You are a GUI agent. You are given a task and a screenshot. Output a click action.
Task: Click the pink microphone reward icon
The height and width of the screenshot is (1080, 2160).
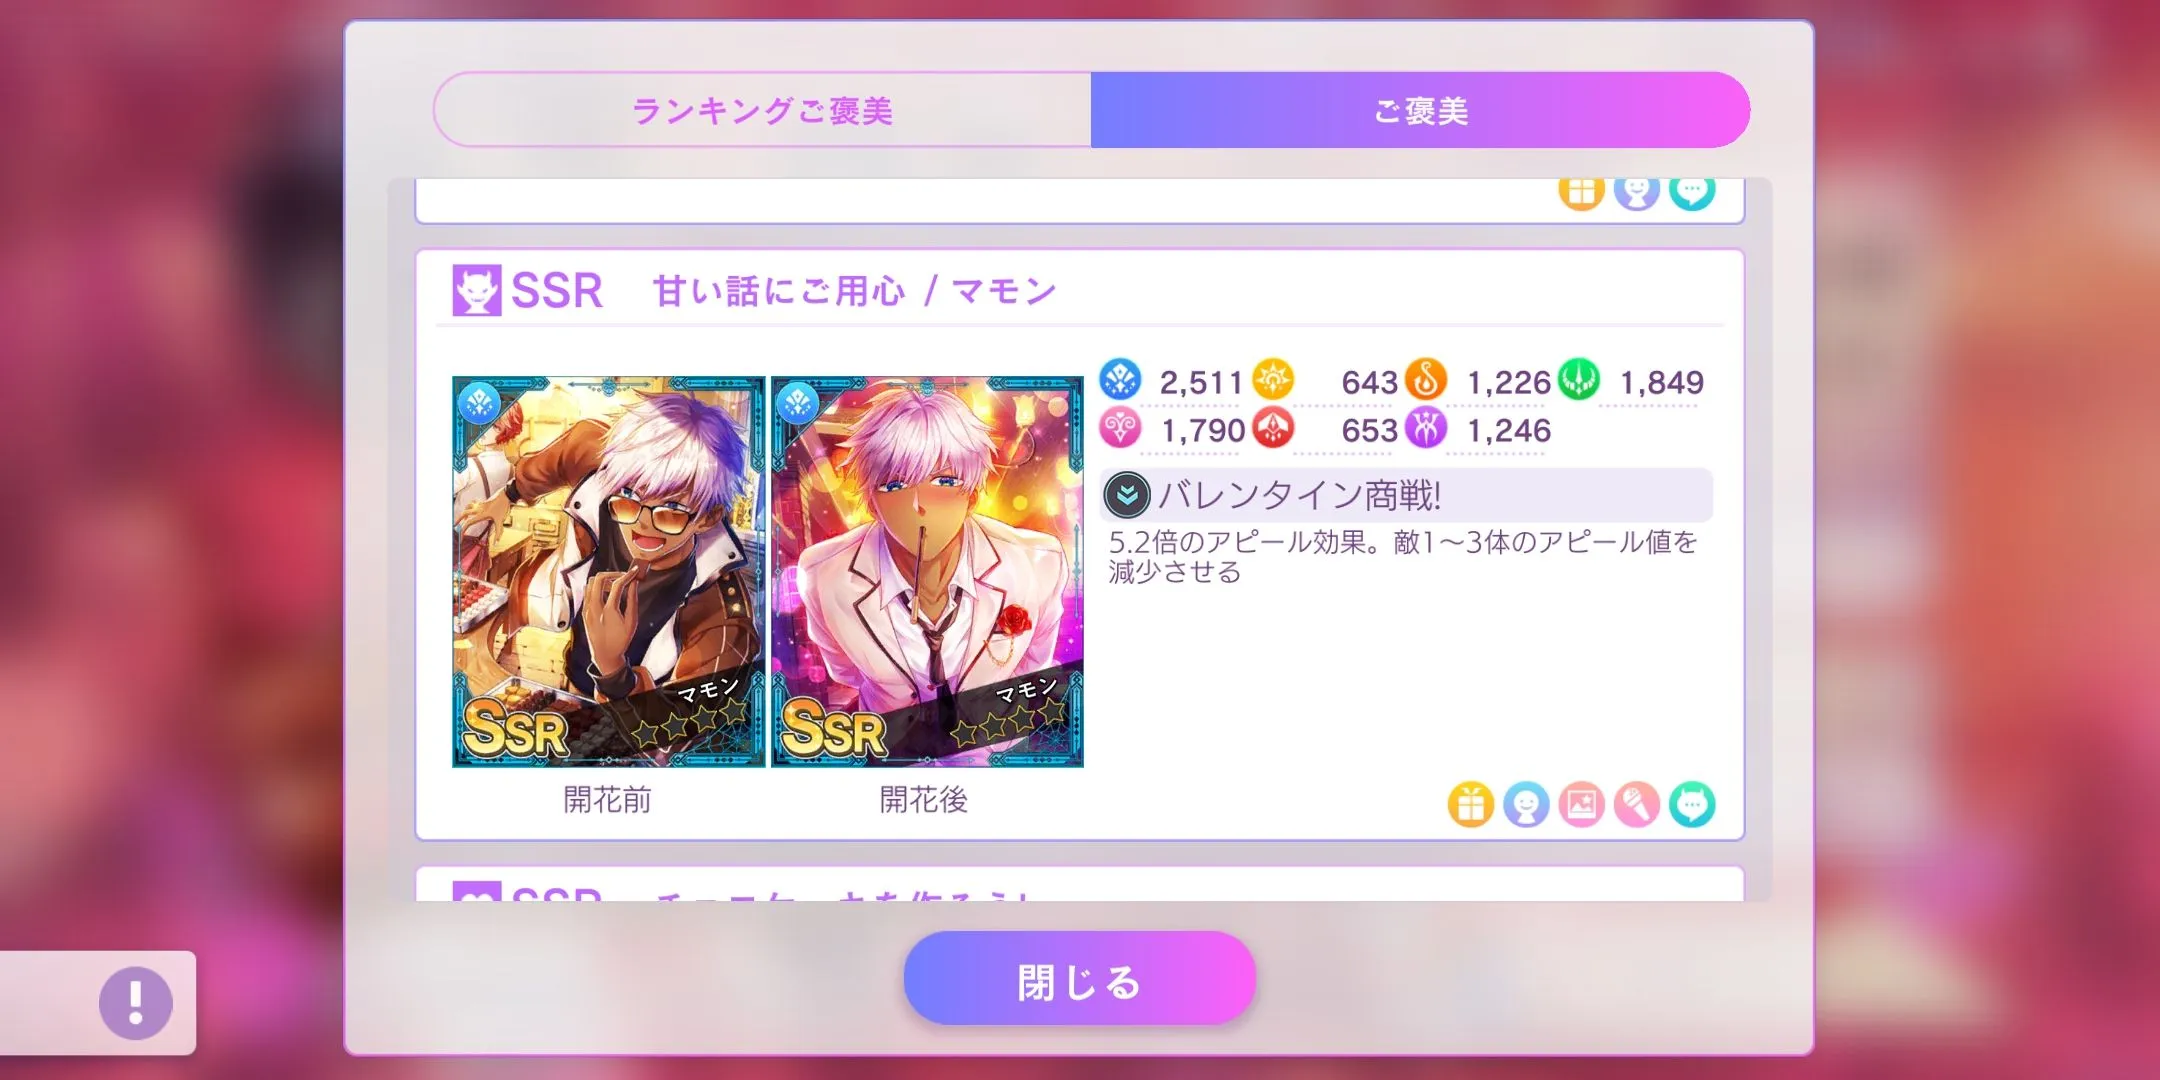coord(1636,804)
